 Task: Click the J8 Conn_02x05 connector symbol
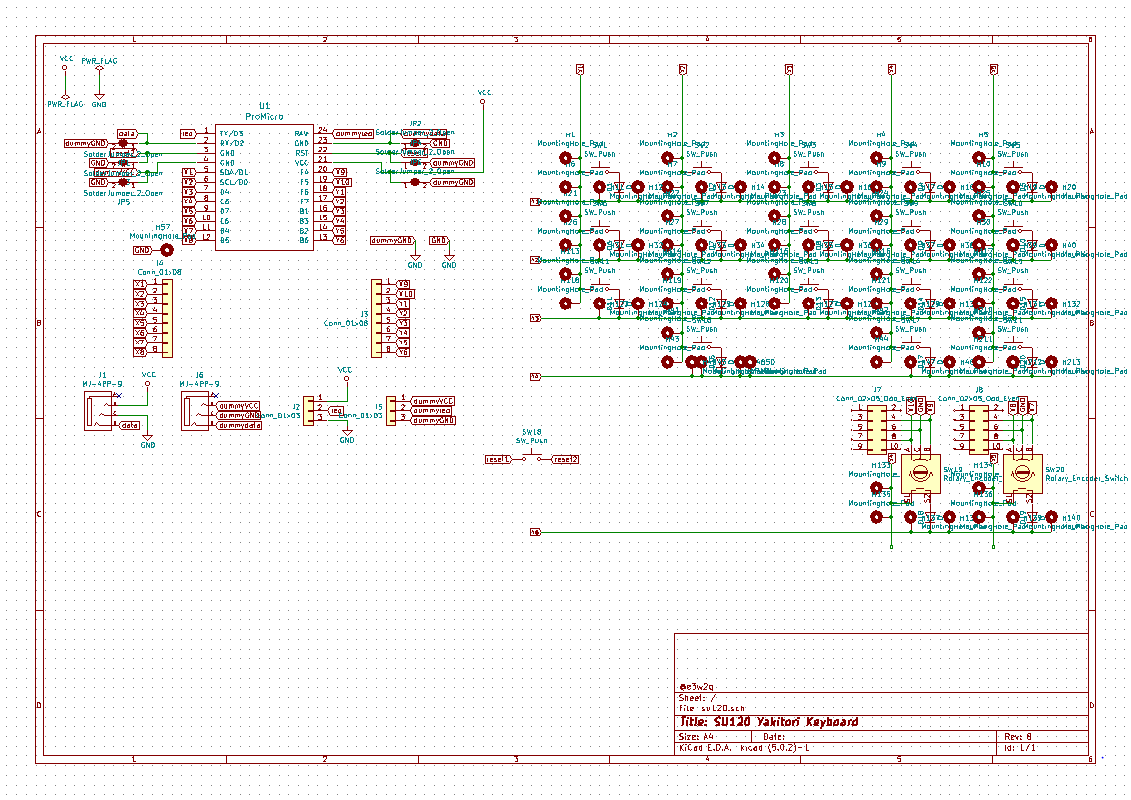coord(978,428)
